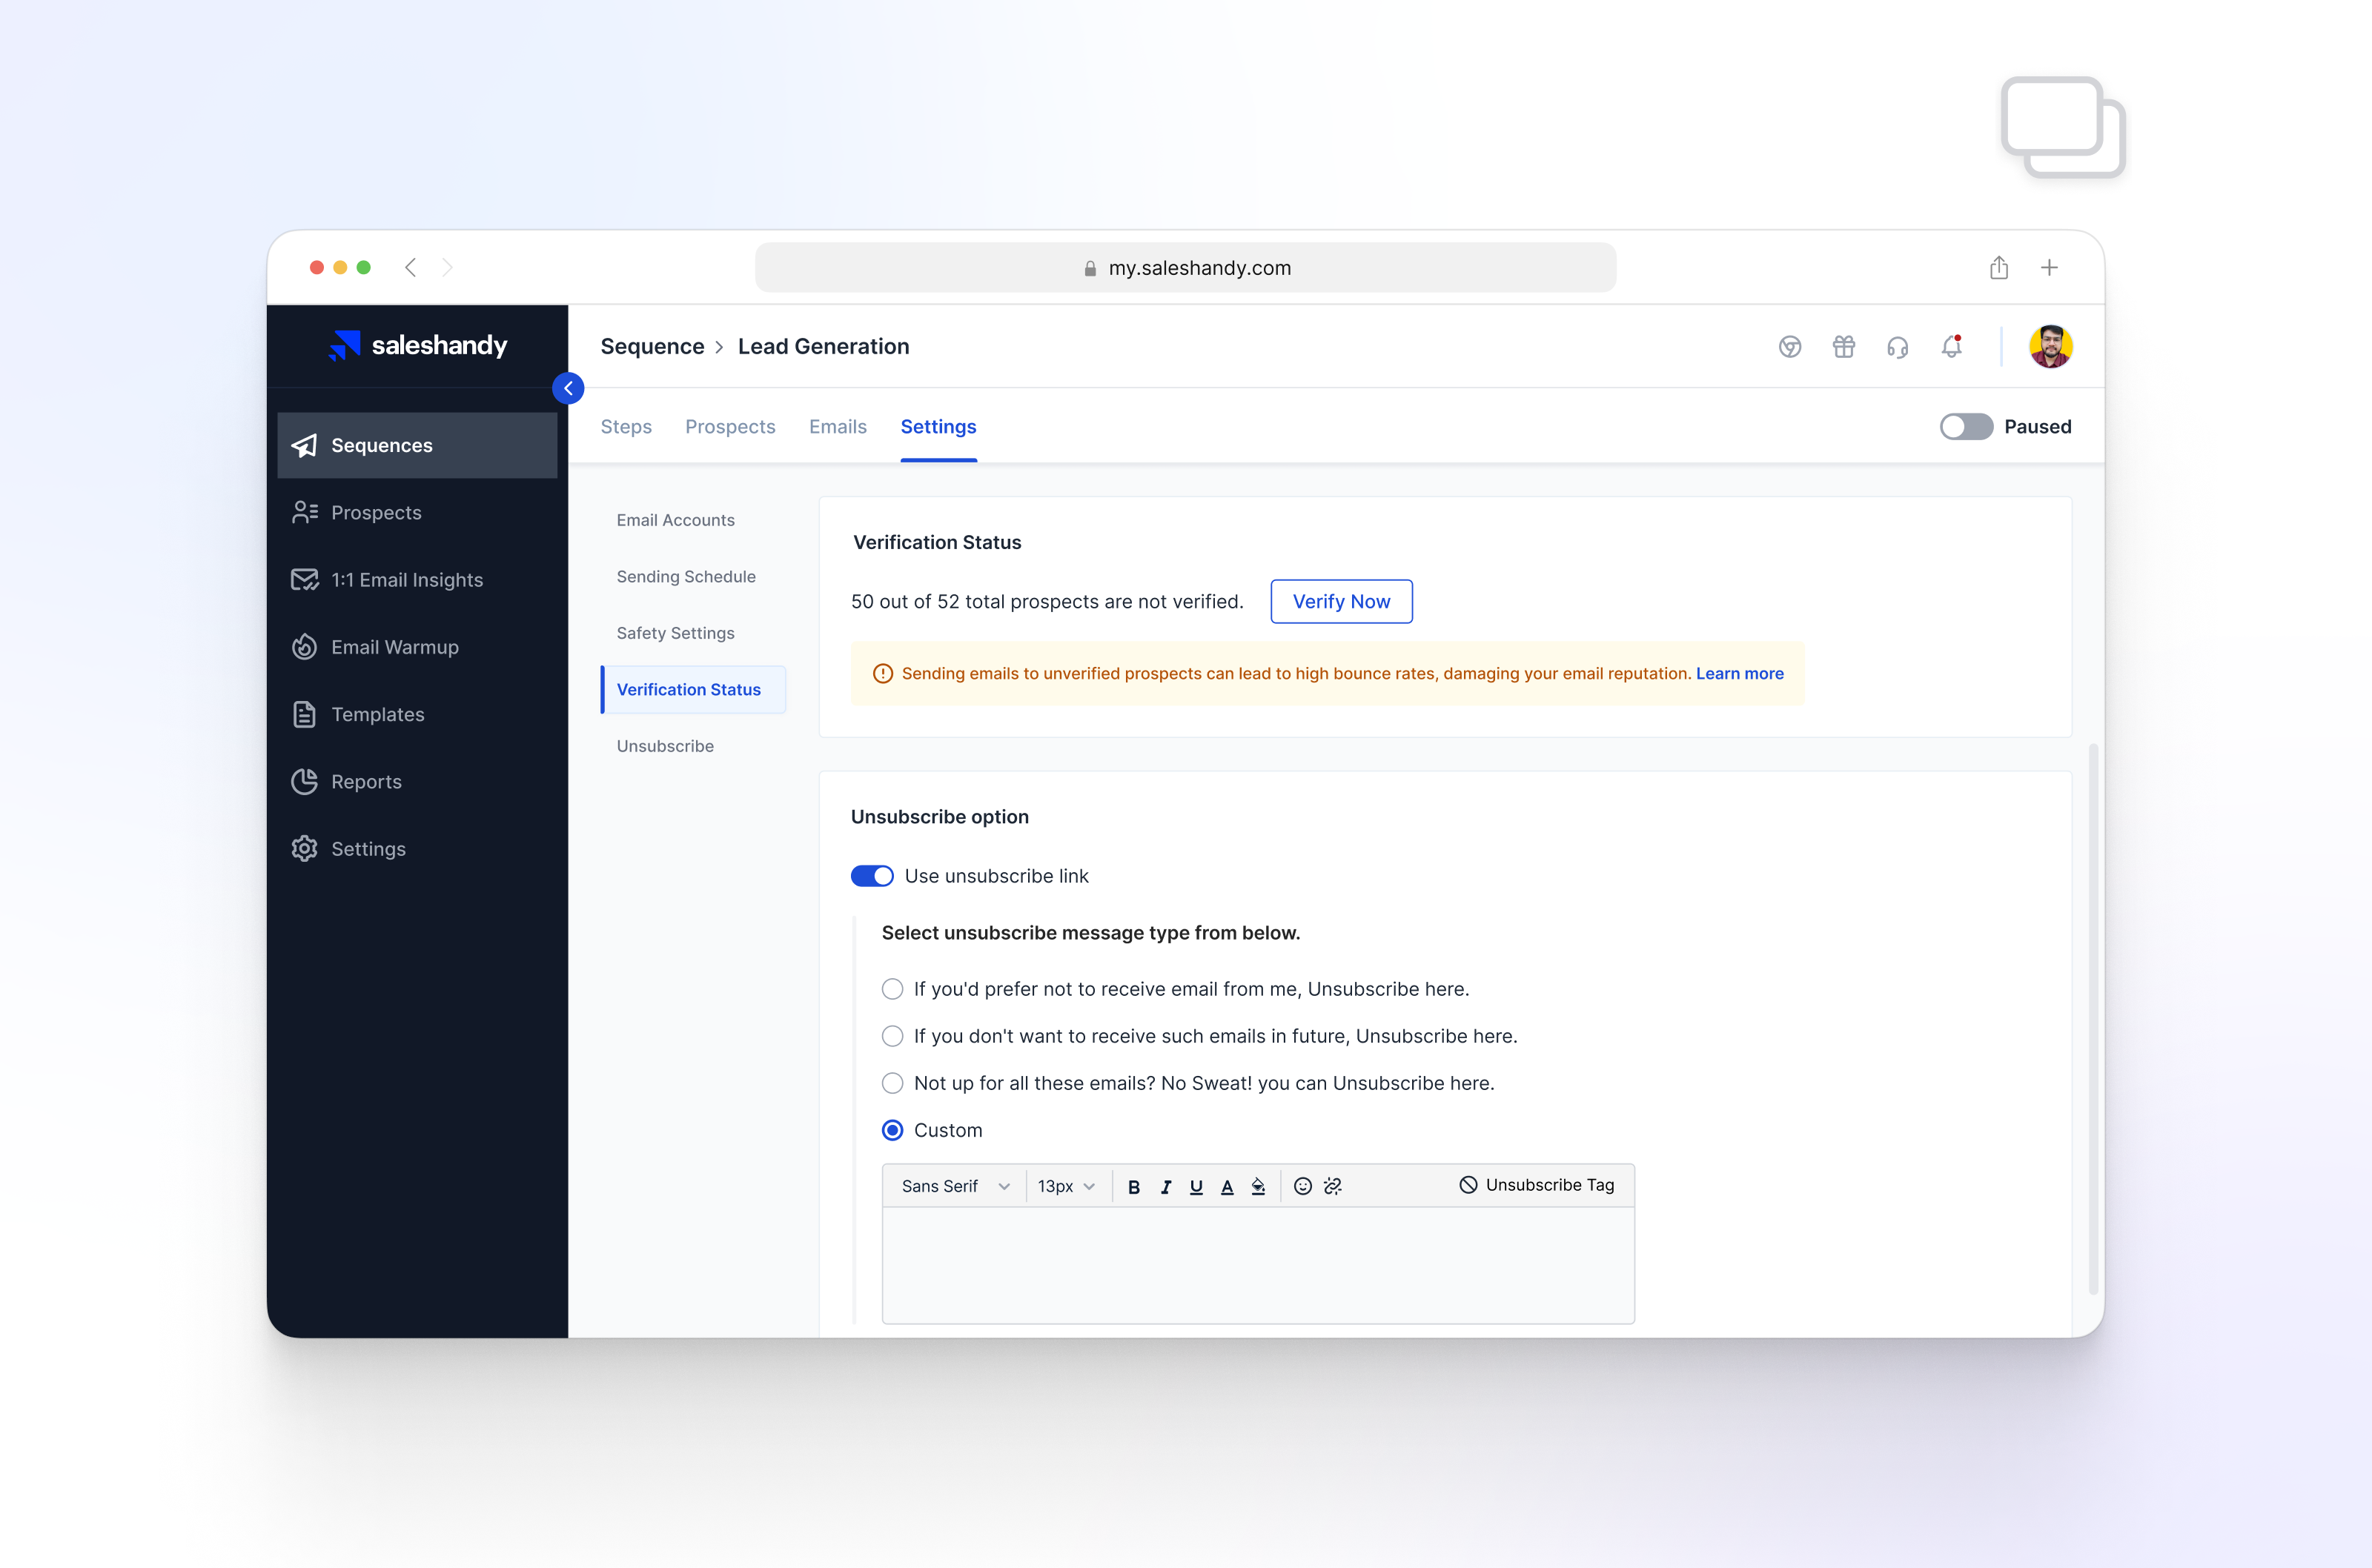
Task: Select the first unsubscribe message option
Action: (891, 988)
